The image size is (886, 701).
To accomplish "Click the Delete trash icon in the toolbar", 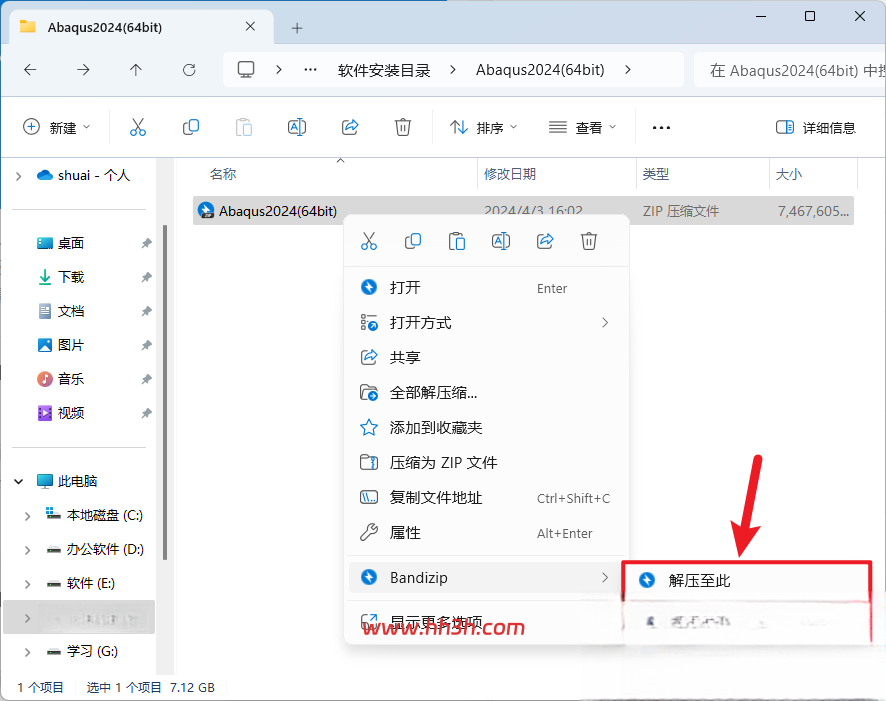I will [x=403, y=127].
